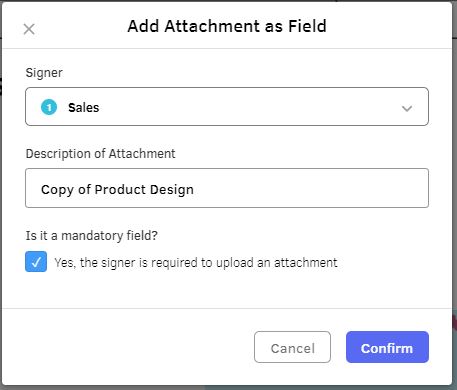Click the Cancel button

[292, 347]
